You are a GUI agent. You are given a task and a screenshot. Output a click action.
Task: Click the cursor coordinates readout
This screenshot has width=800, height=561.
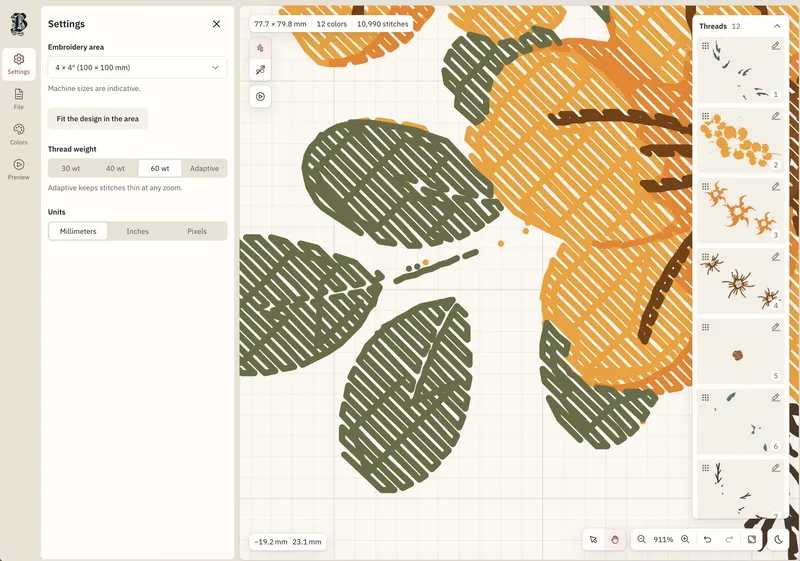pyautogui.click(x=288, y=542)
